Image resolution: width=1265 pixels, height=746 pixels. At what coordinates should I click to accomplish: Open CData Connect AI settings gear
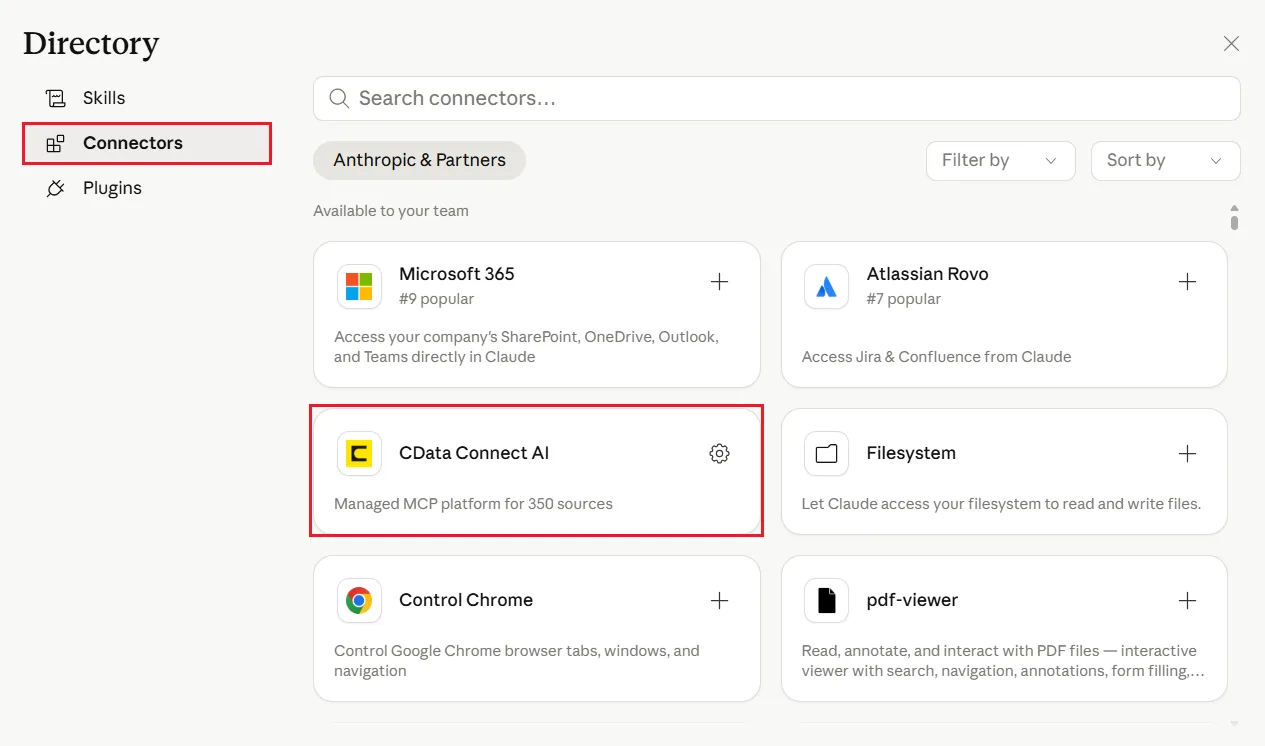[x=719, y=453]
